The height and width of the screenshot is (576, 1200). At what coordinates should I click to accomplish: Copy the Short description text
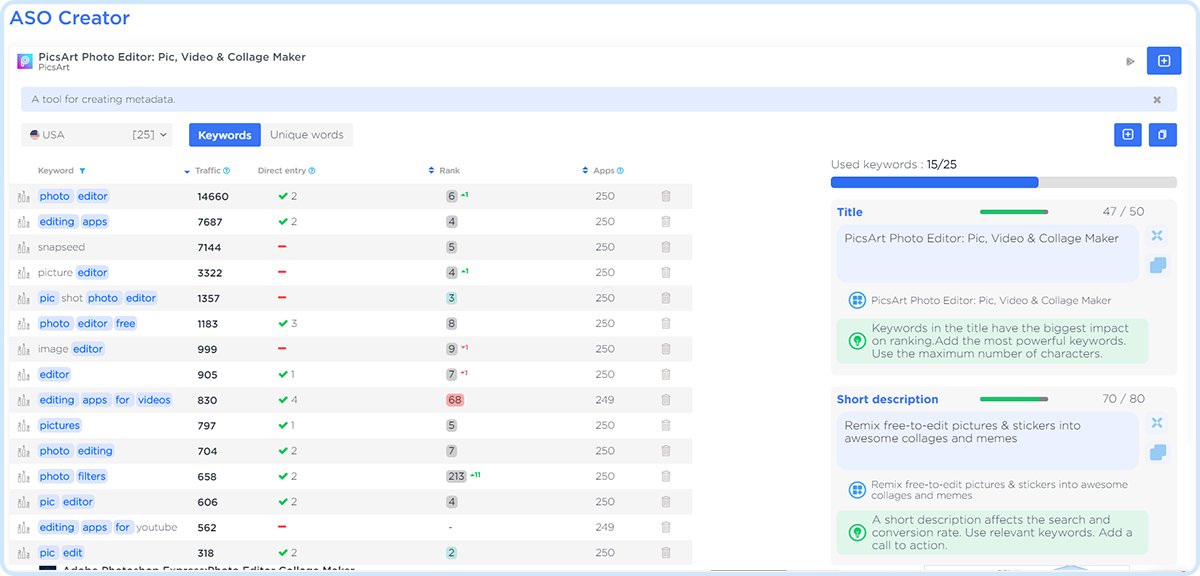pos(1157,453)
